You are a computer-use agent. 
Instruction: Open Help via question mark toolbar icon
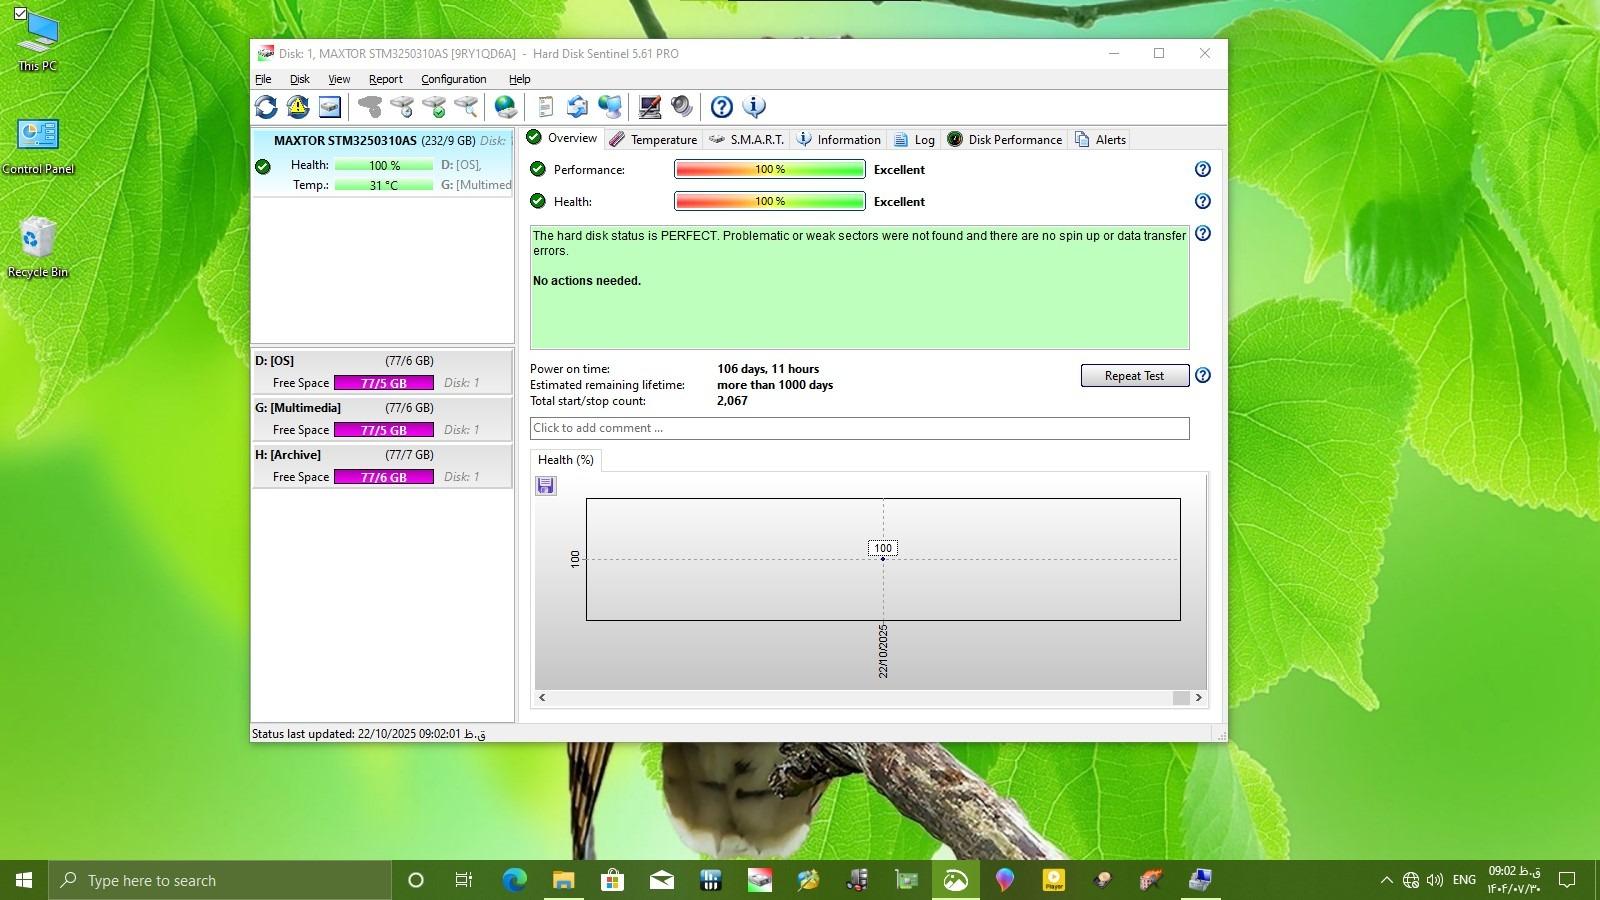(x=721, y=107)
